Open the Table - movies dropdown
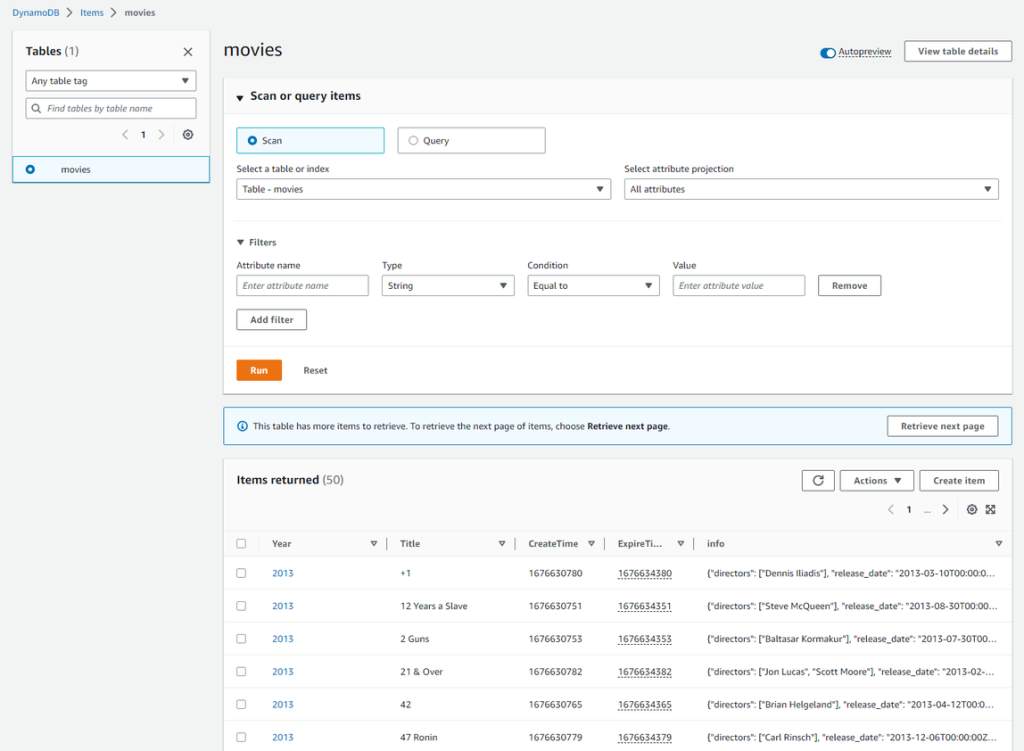 tap(423, 189)
